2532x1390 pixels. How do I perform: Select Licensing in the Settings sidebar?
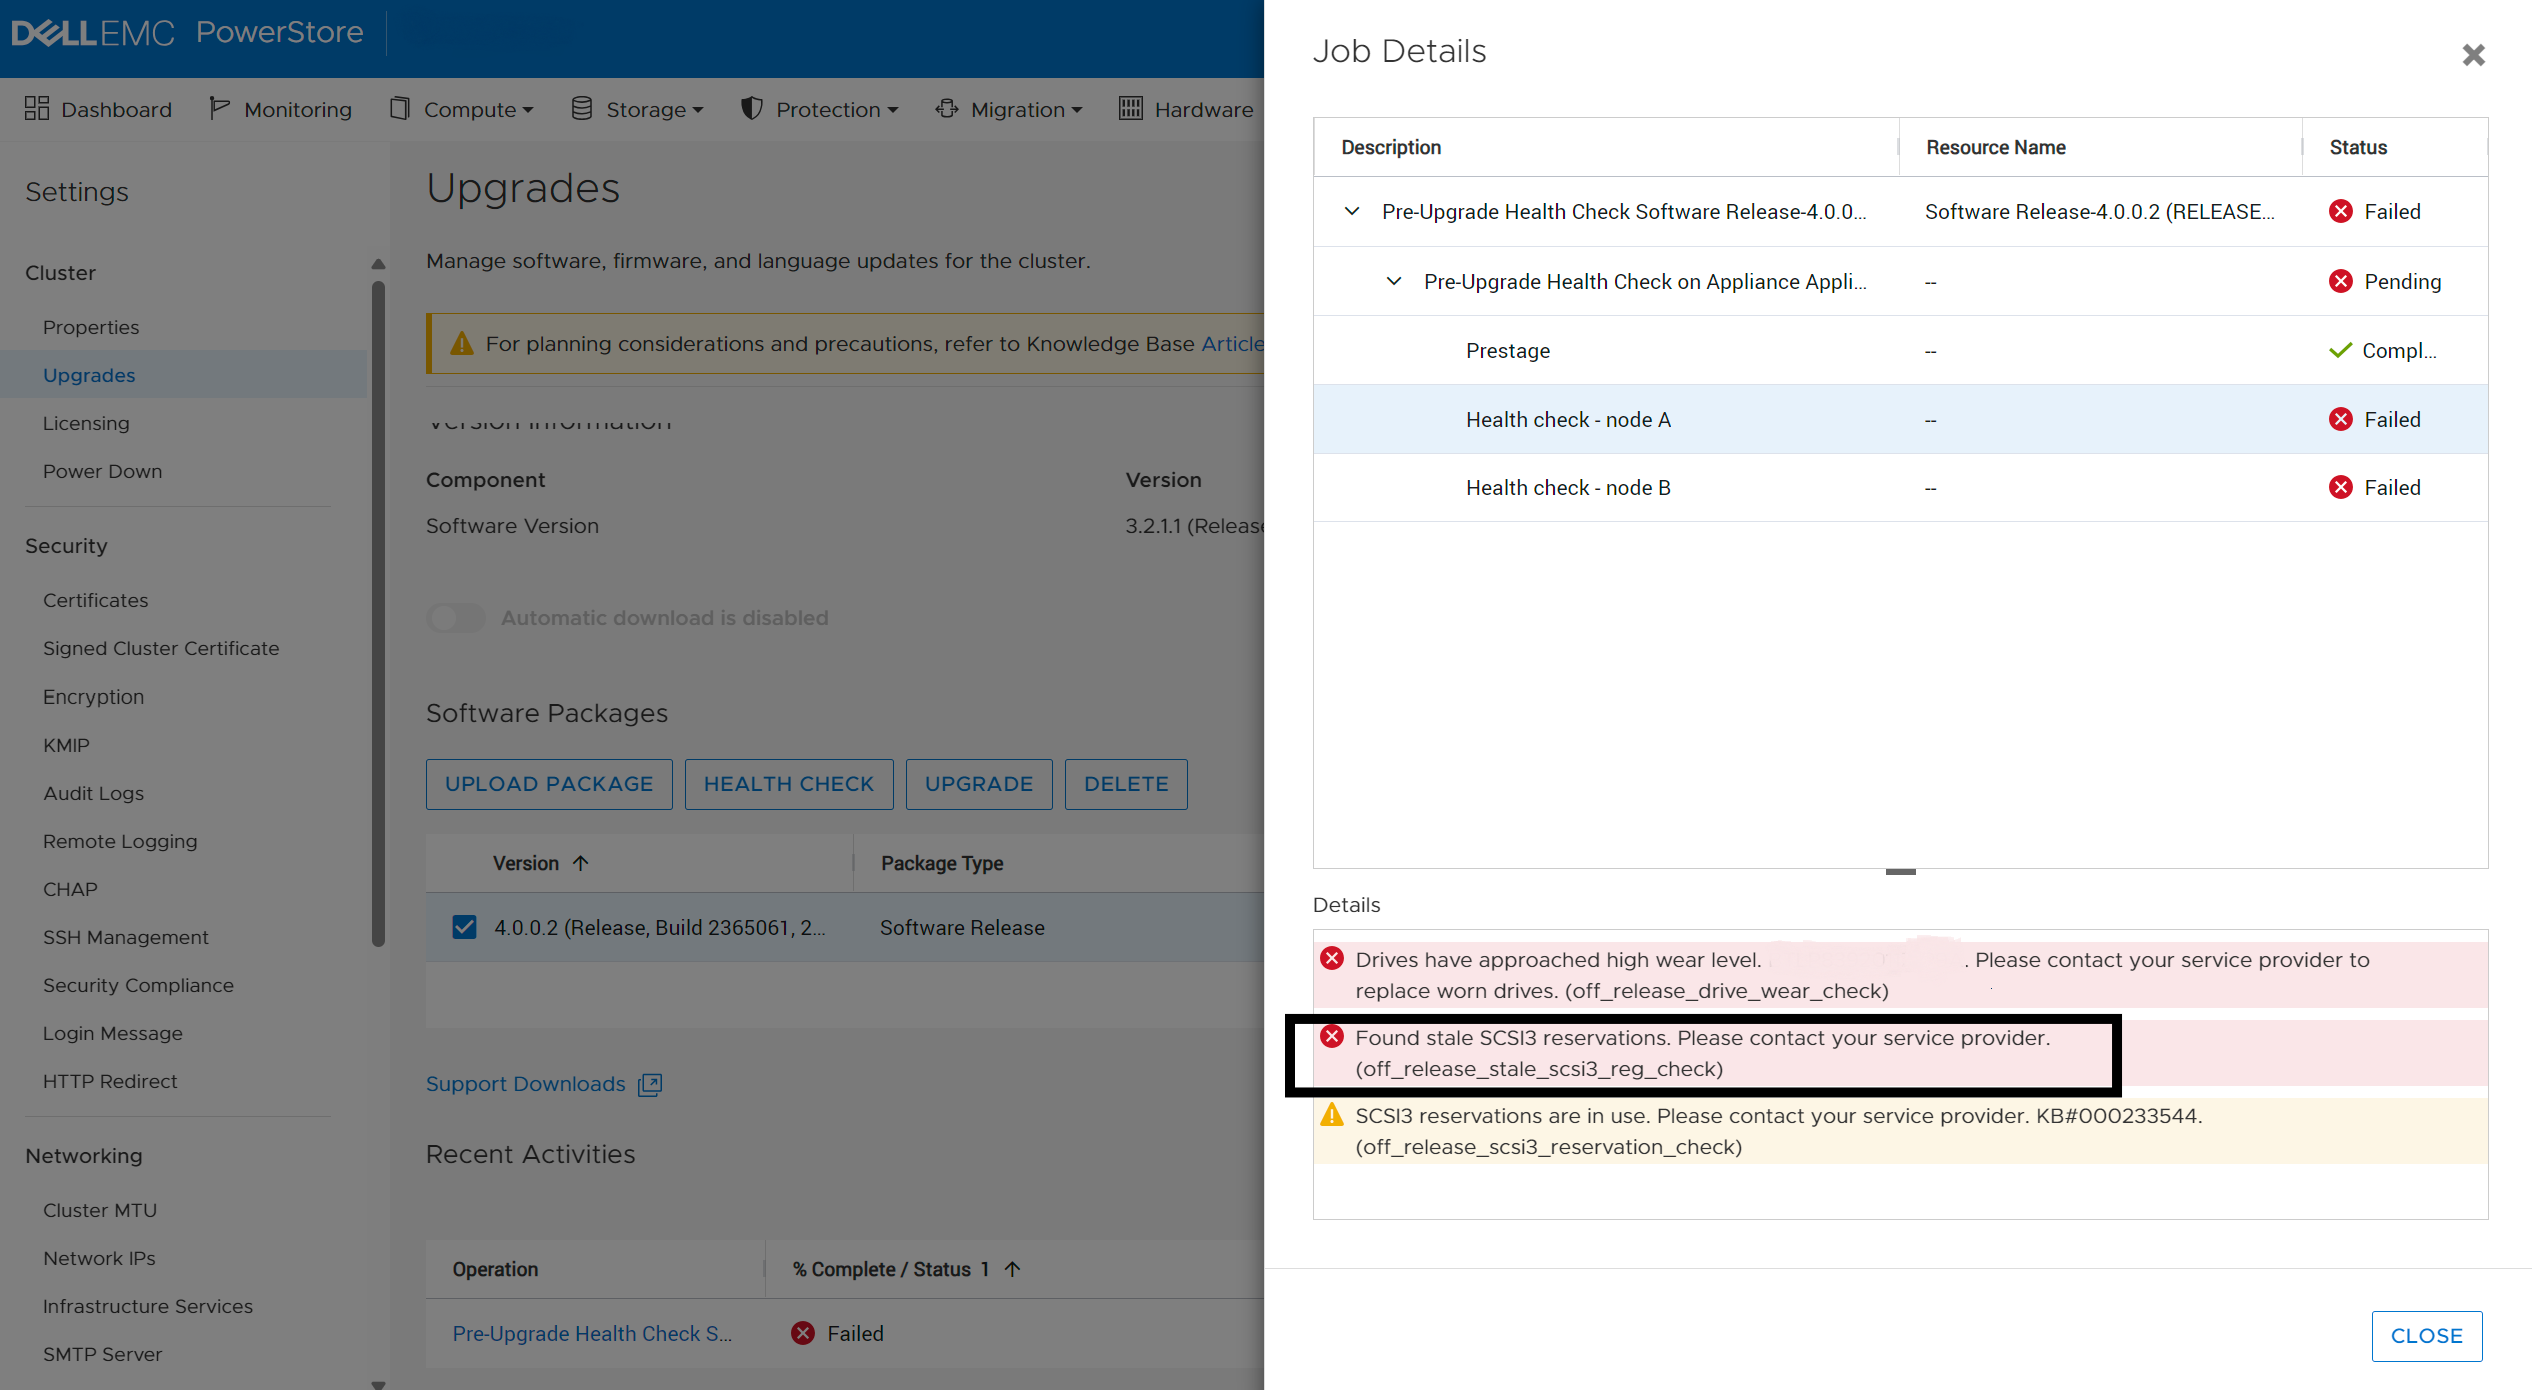coord(86,423)
